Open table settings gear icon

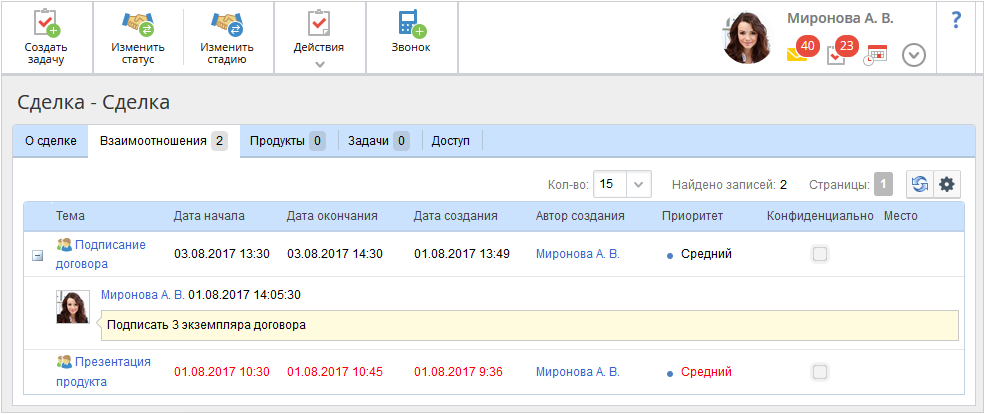(x=946, y=184)
